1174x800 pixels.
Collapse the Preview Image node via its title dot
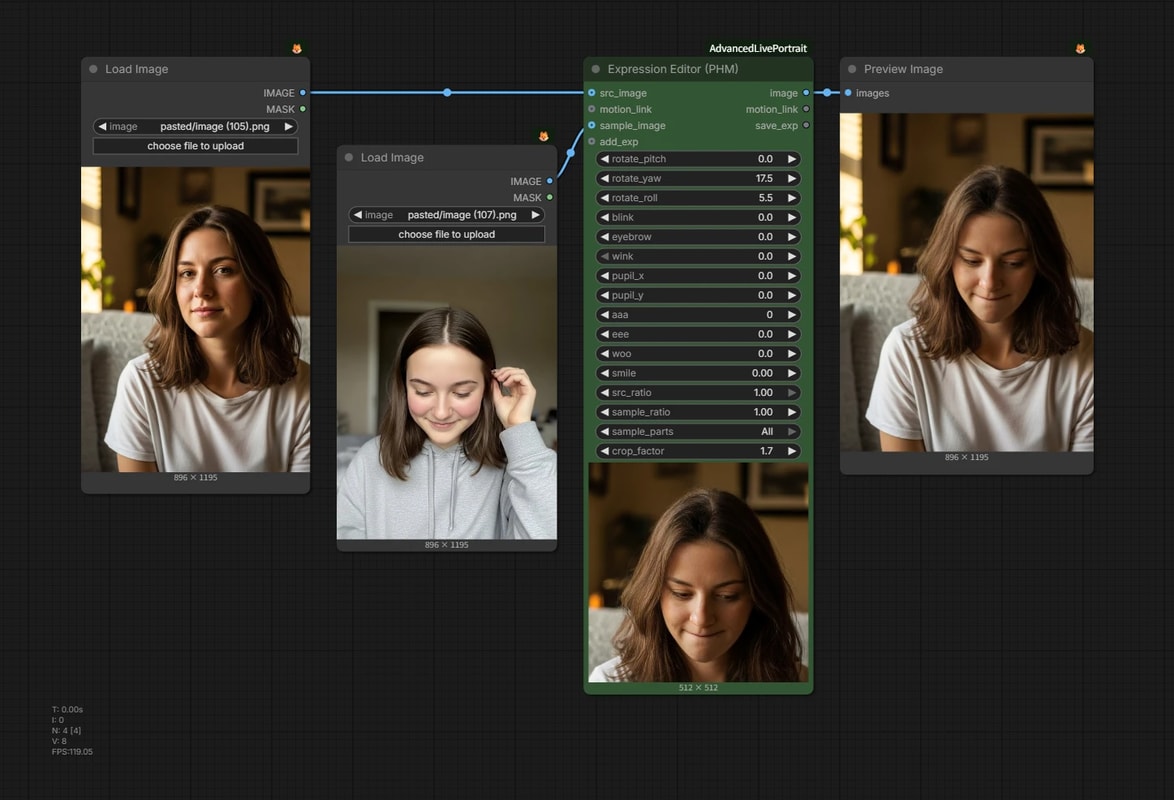[852, 69]
